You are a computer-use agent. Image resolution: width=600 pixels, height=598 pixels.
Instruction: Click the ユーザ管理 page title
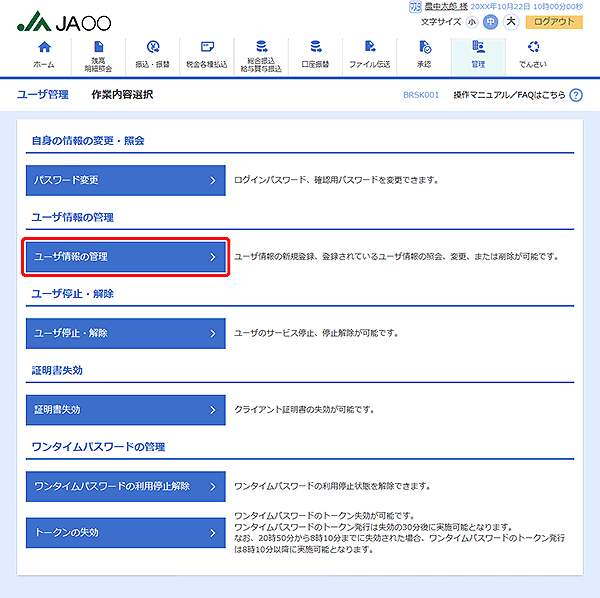(43, 95)
